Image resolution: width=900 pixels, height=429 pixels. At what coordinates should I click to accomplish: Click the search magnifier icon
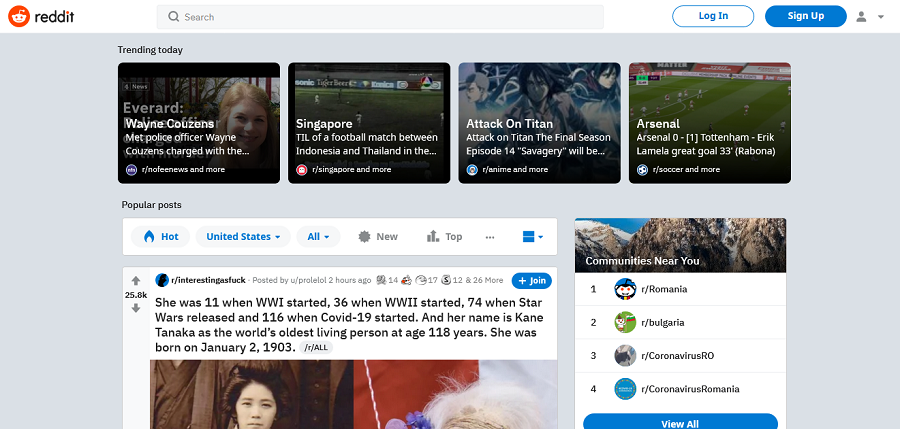(173, 17)
